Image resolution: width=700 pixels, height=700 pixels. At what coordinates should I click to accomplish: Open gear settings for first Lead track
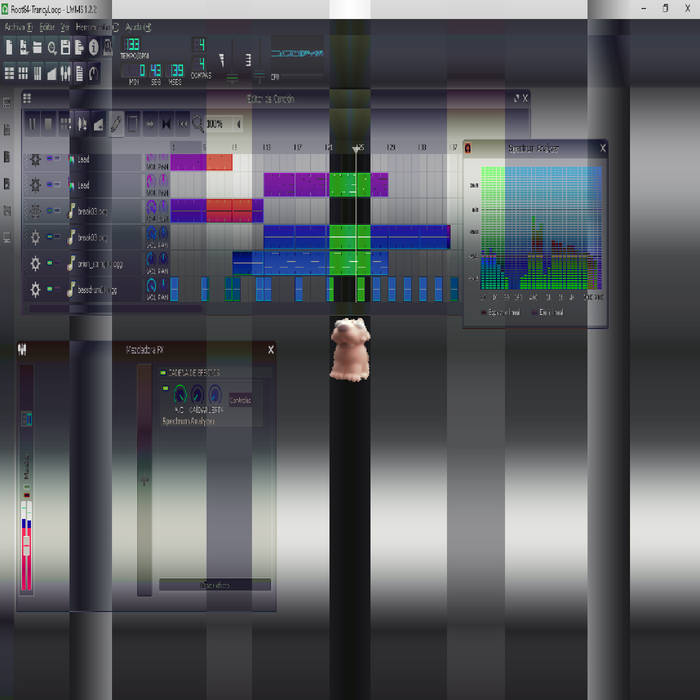[x=36, y=160]
